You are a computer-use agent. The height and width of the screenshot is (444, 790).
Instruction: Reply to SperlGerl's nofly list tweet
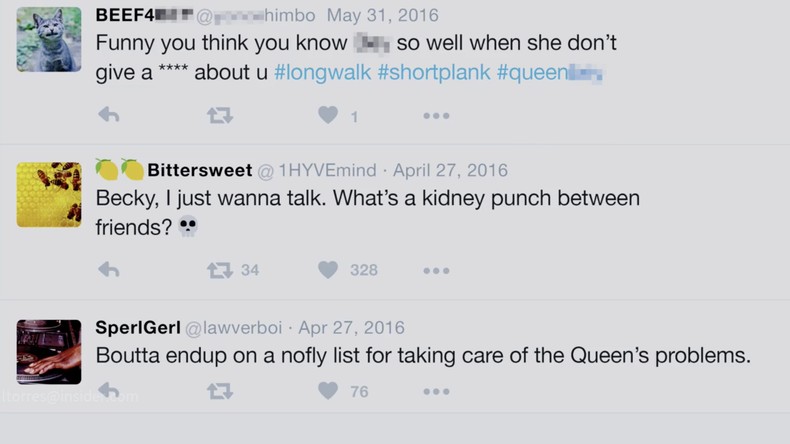click(x=109, y=391)
